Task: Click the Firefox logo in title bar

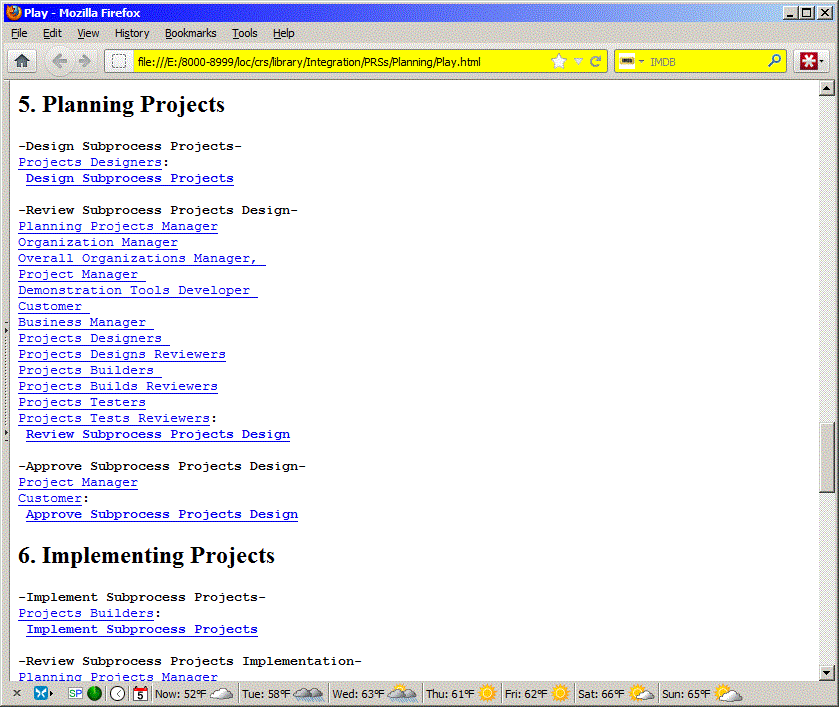Action: point(14,12)
